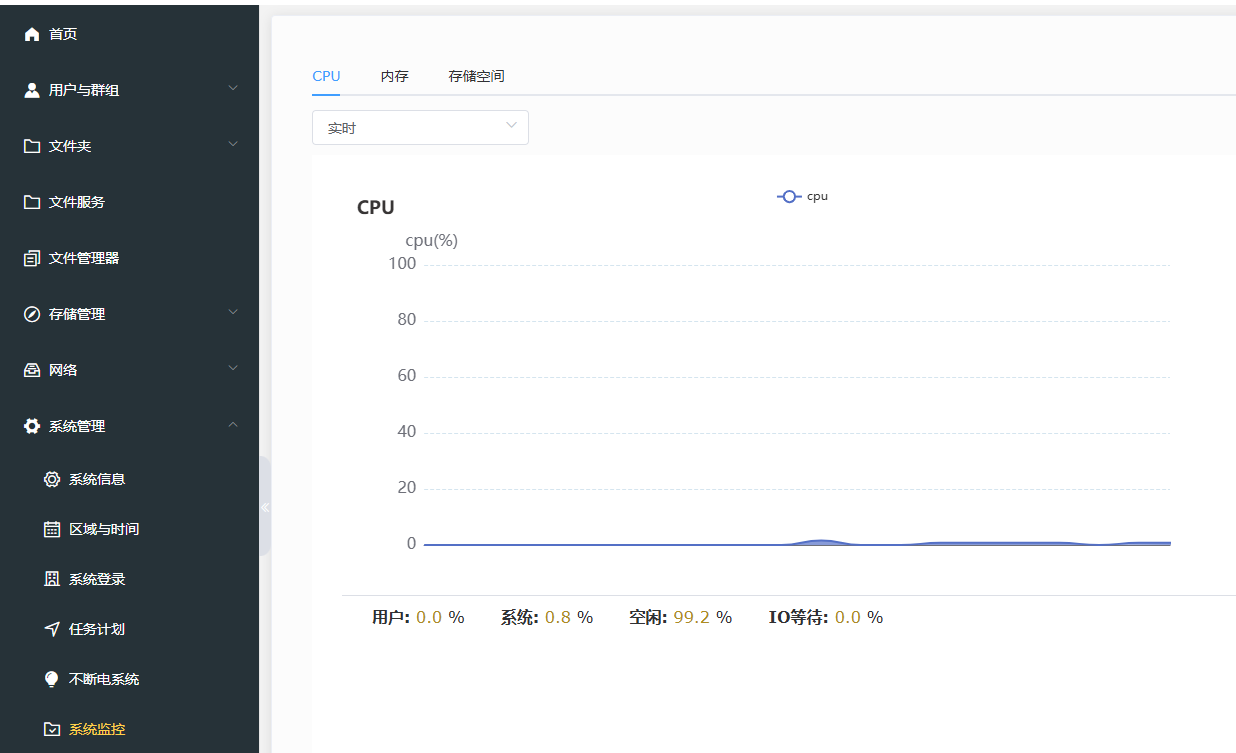This screenshot has width=1236, height=753.
Task: Click the Home (首页) icon in sidebar
Action: tap(31, 33)
